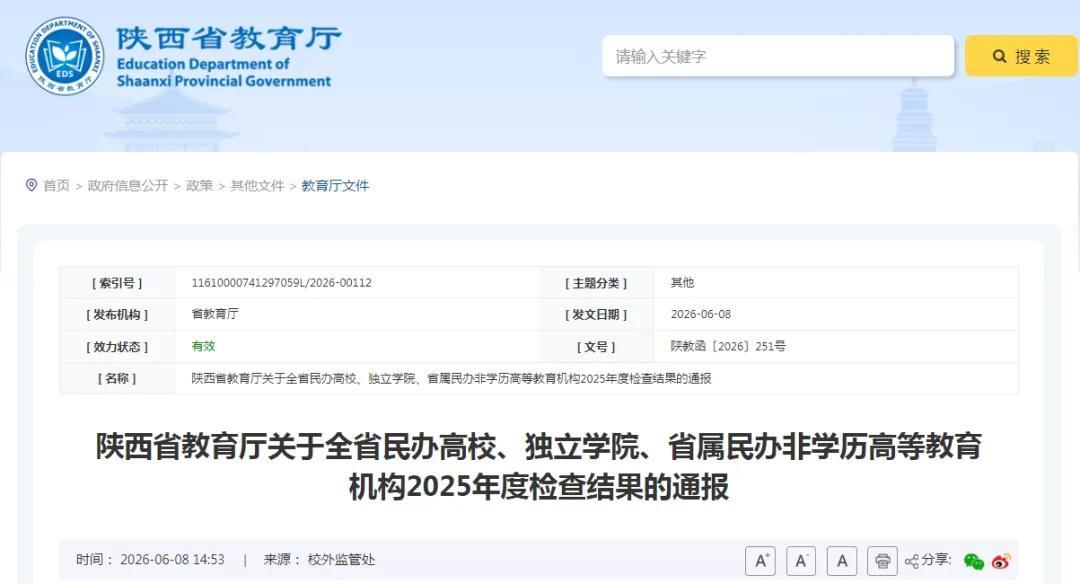Screen dimensions: 1080x584
Task: Open the 政府信息公开 breadcrumb link
Action: 127,185
